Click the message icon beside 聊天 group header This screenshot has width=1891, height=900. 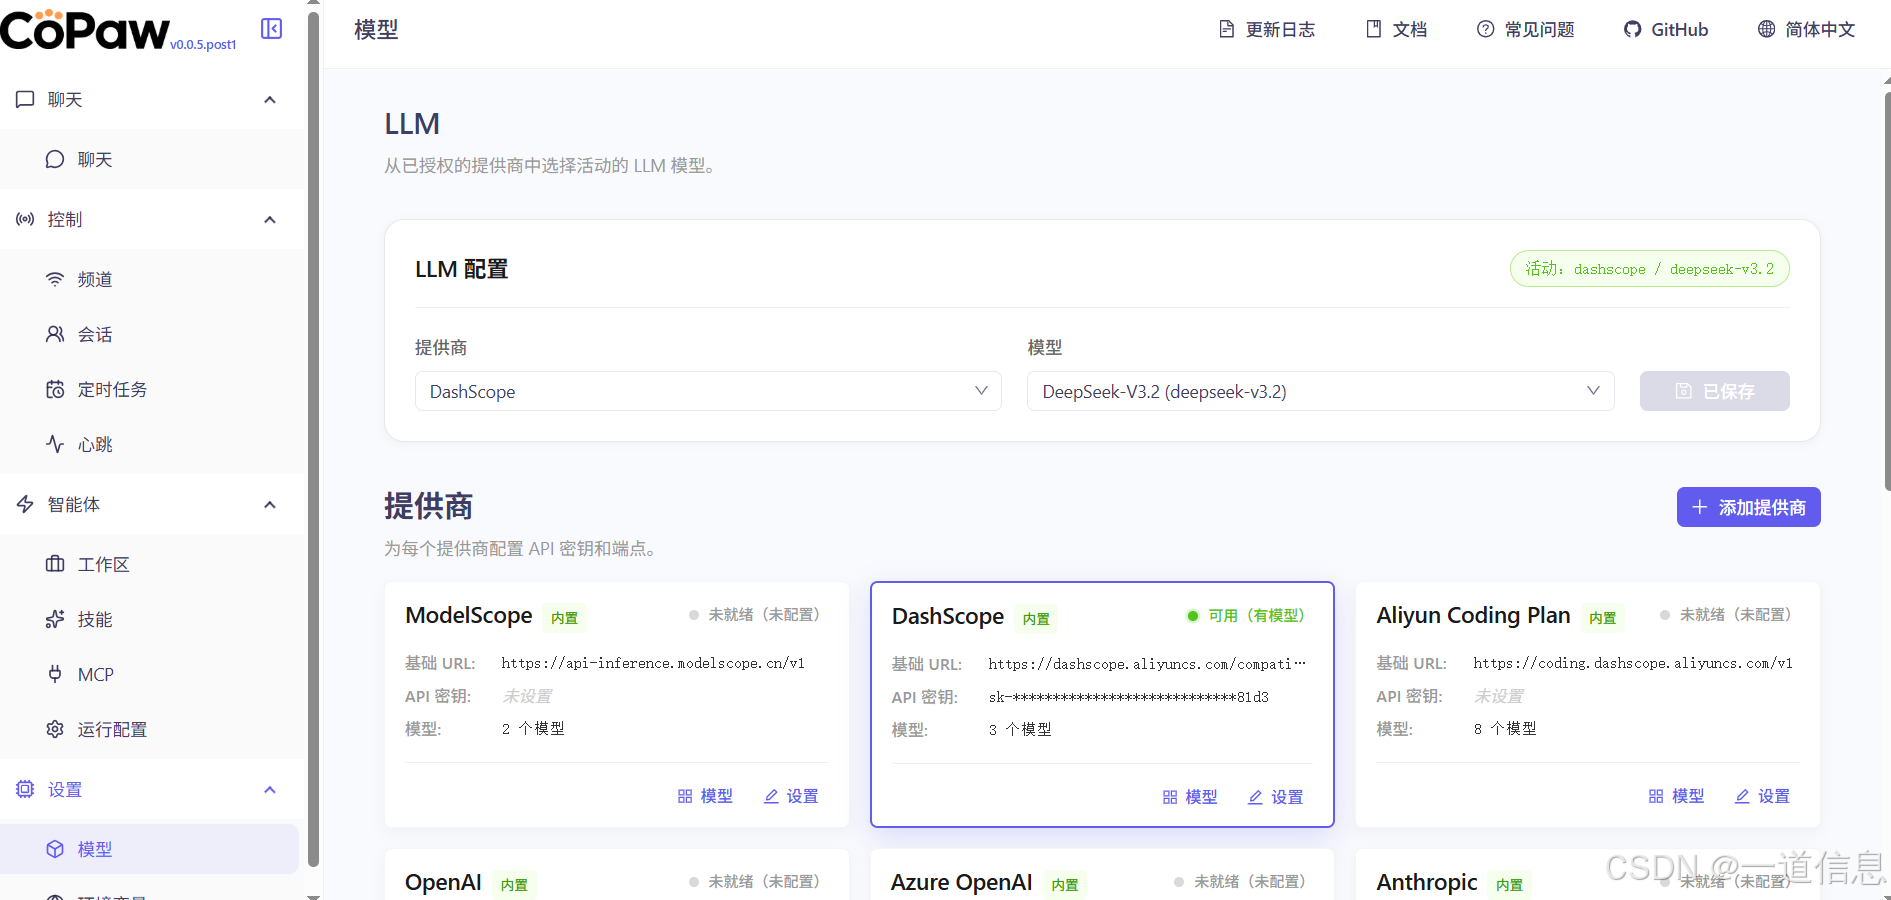25,99
